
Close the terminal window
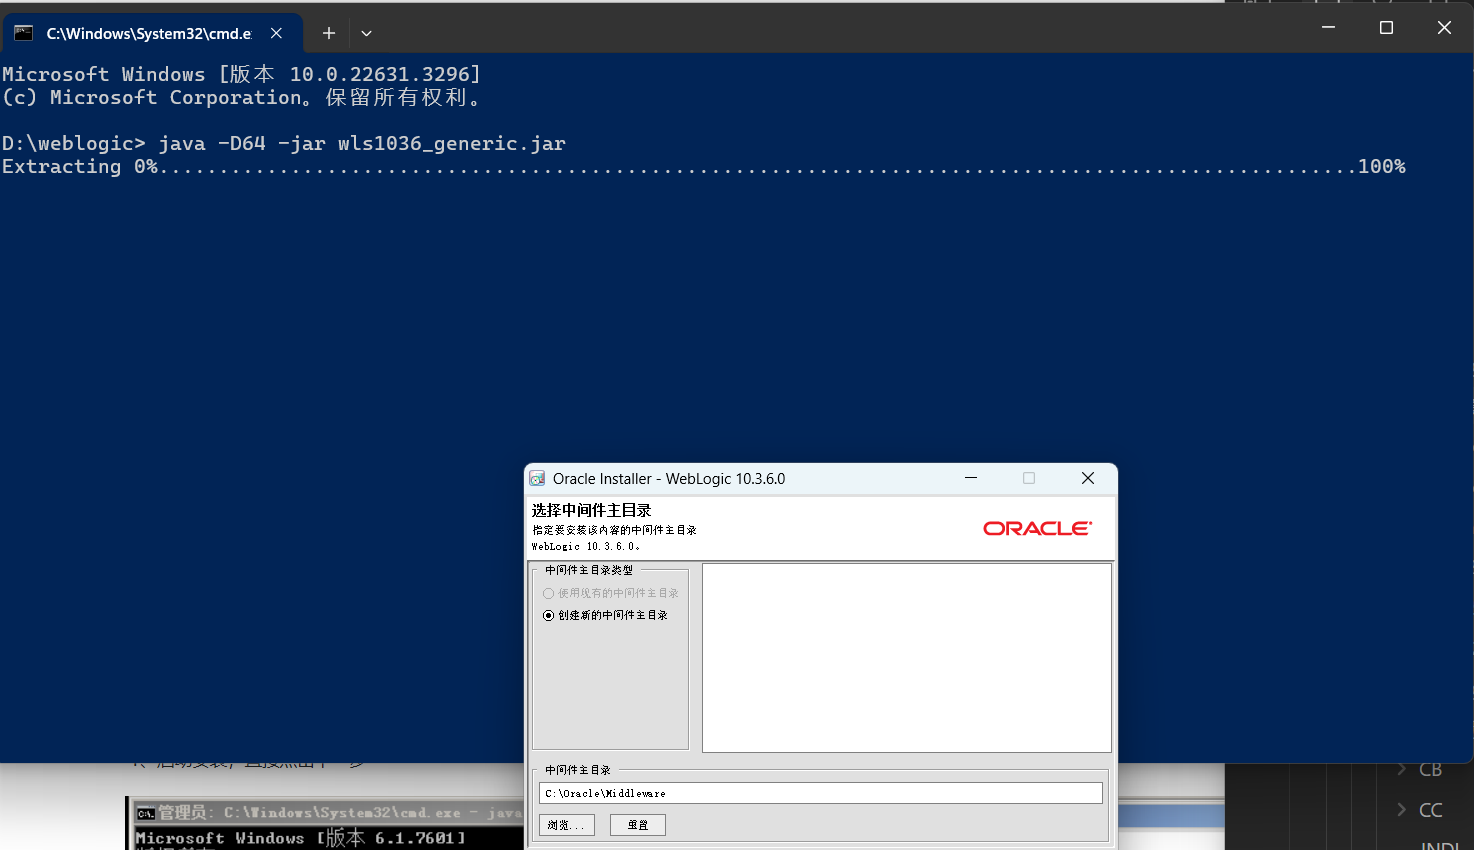coord(1444,27)
